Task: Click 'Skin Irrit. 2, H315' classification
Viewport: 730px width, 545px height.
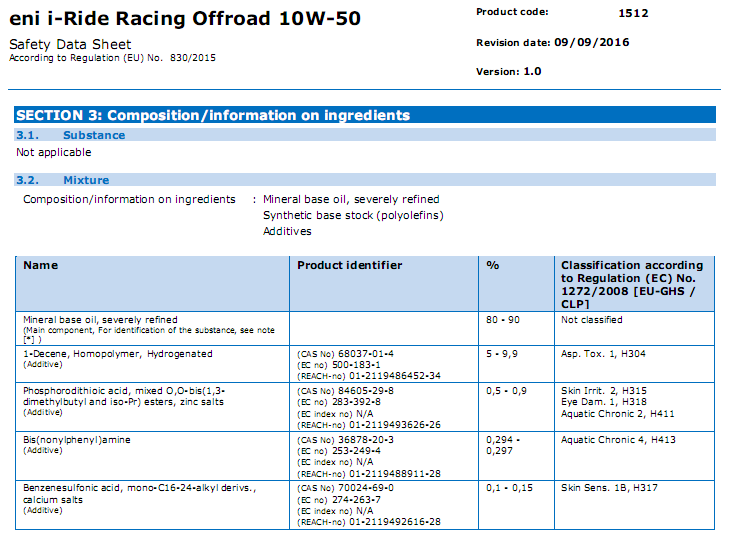Action: coord(604,390)
